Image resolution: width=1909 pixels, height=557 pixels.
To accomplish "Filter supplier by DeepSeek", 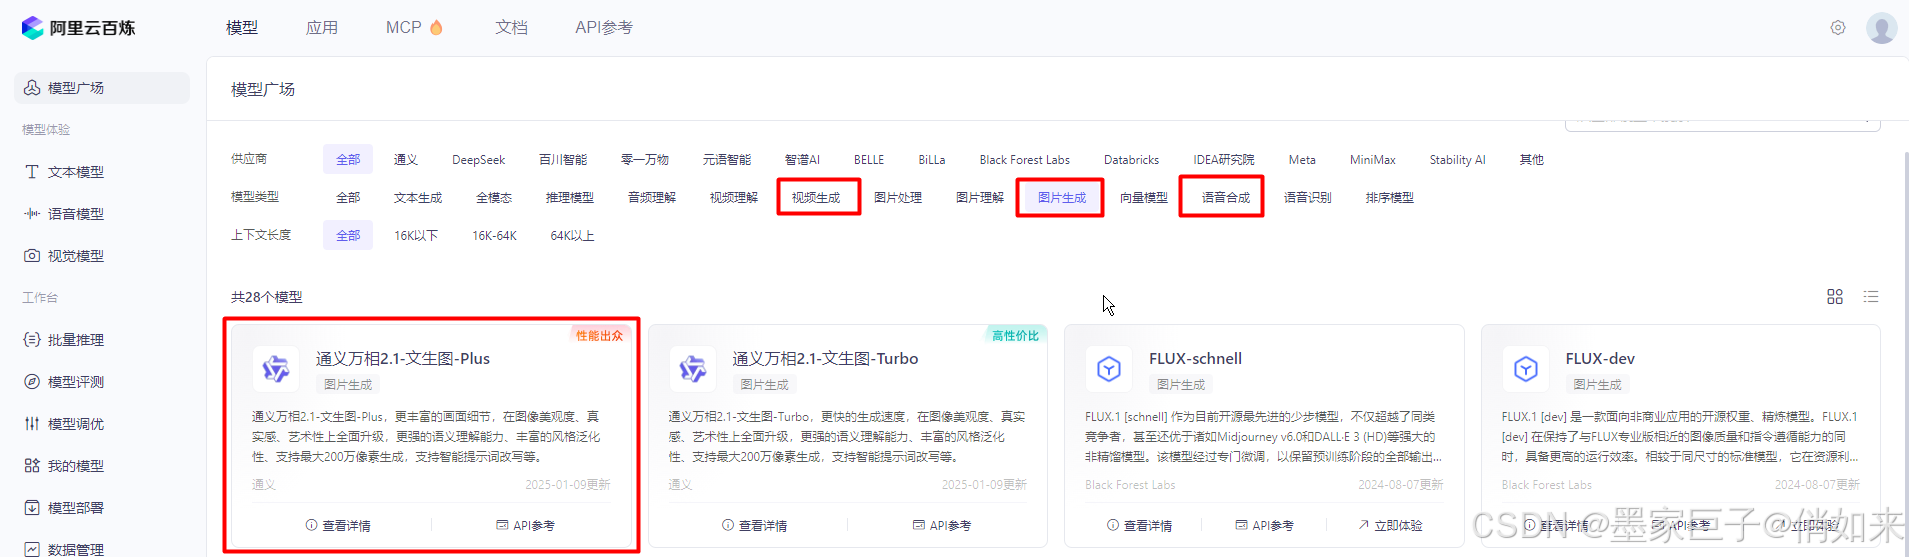I will (479, 160).
